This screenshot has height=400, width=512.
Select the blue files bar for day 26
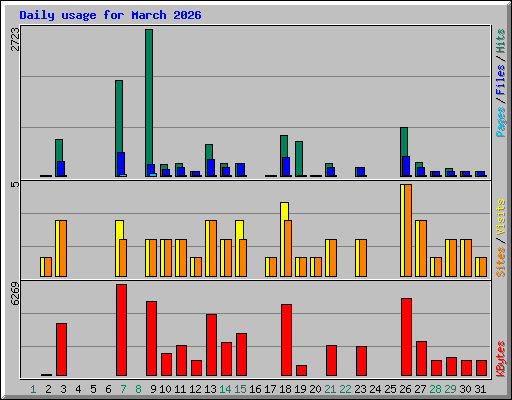click(406, 166)
